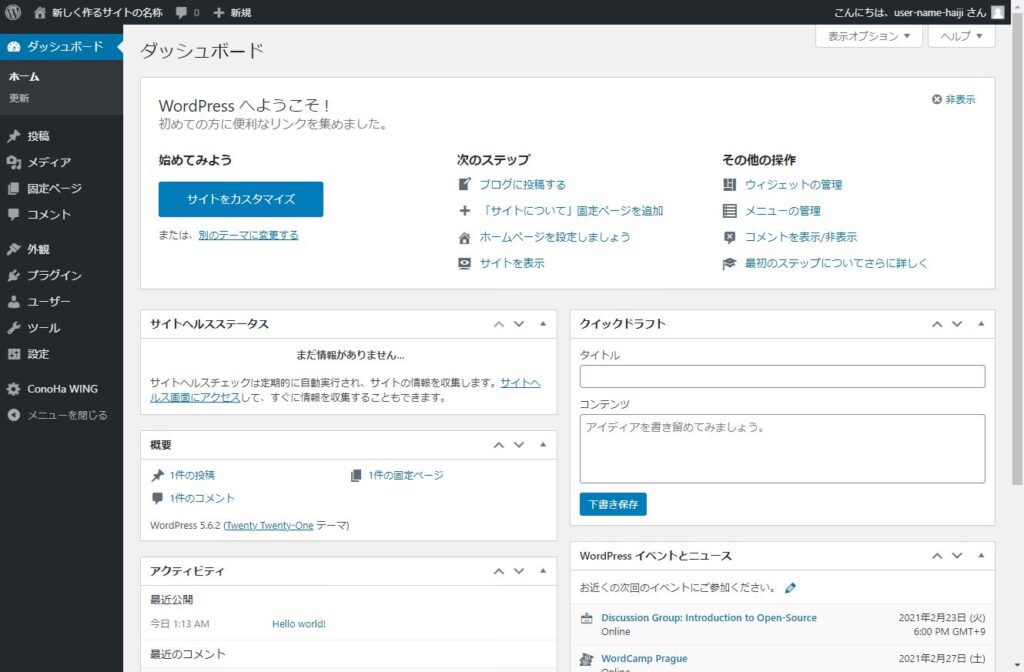Click the サイトをカスタマイズ button
1024x672 pixels.
tap(240, 199)
